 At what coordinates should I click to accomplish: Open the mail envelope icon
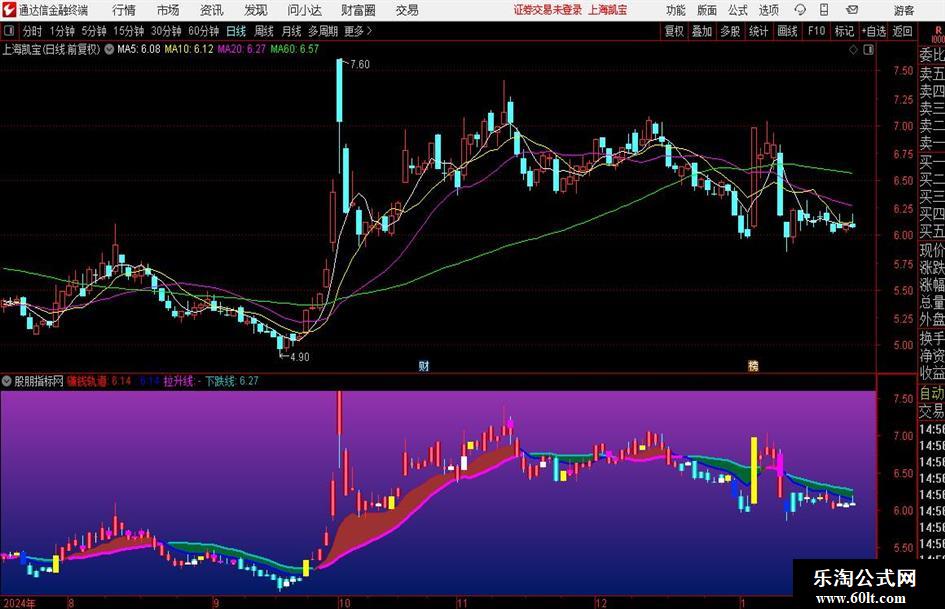click(852, 10)
